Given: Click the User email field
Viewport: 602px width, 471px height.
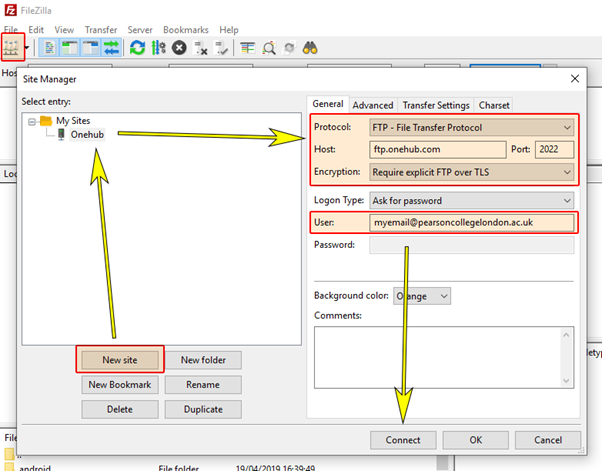Looking at the screenshot, I should tap(471, 223).
